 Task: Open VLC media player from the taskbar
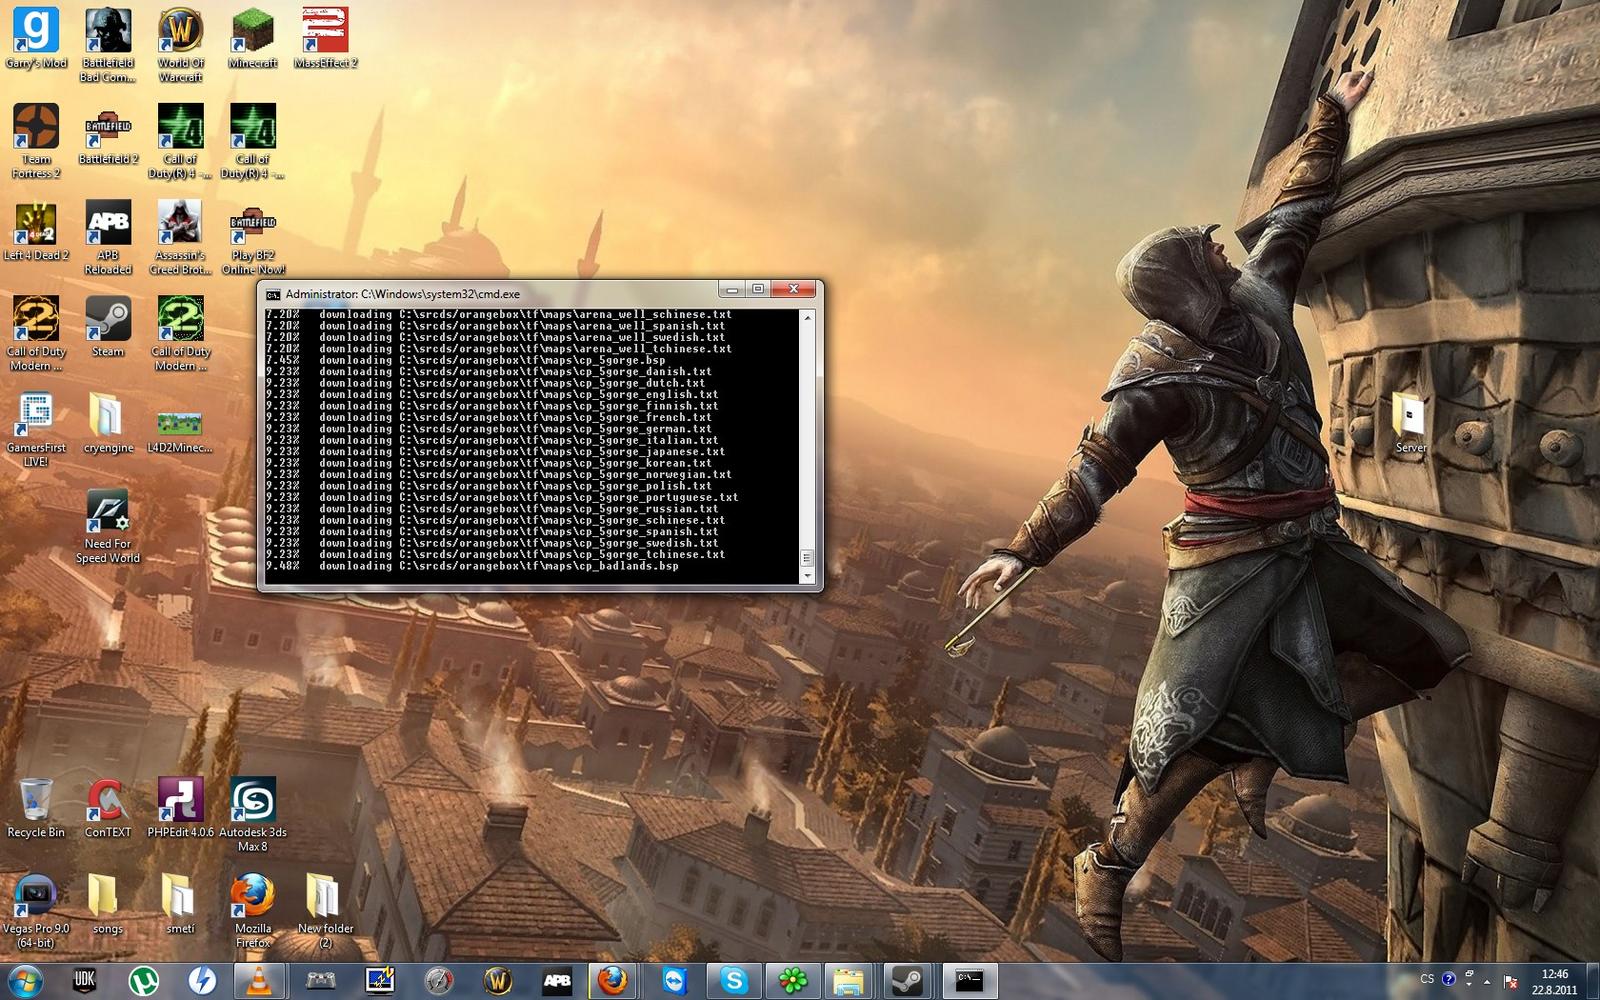pos(260,981)
